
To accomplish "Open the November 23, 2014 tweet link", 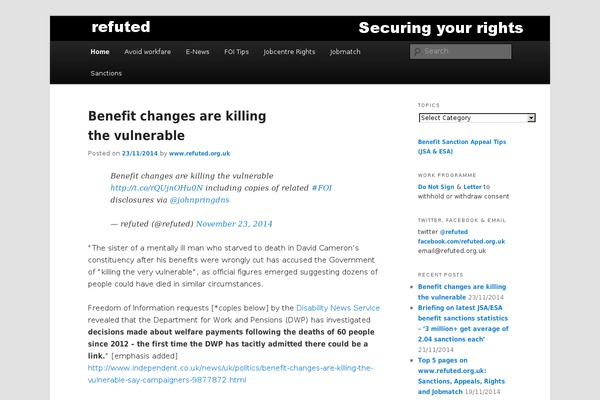I will coord(234,224).
